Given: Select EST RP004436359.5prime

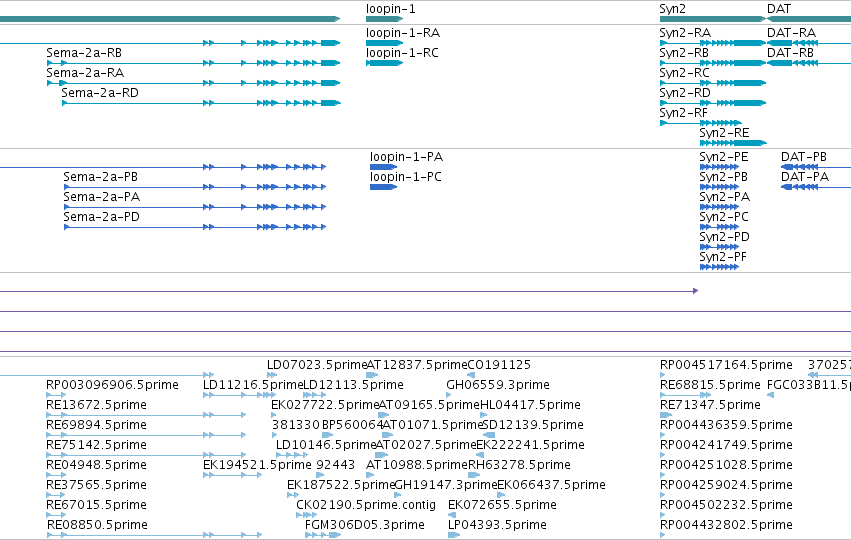Looking at the screenshot, I should pos(726,425).
